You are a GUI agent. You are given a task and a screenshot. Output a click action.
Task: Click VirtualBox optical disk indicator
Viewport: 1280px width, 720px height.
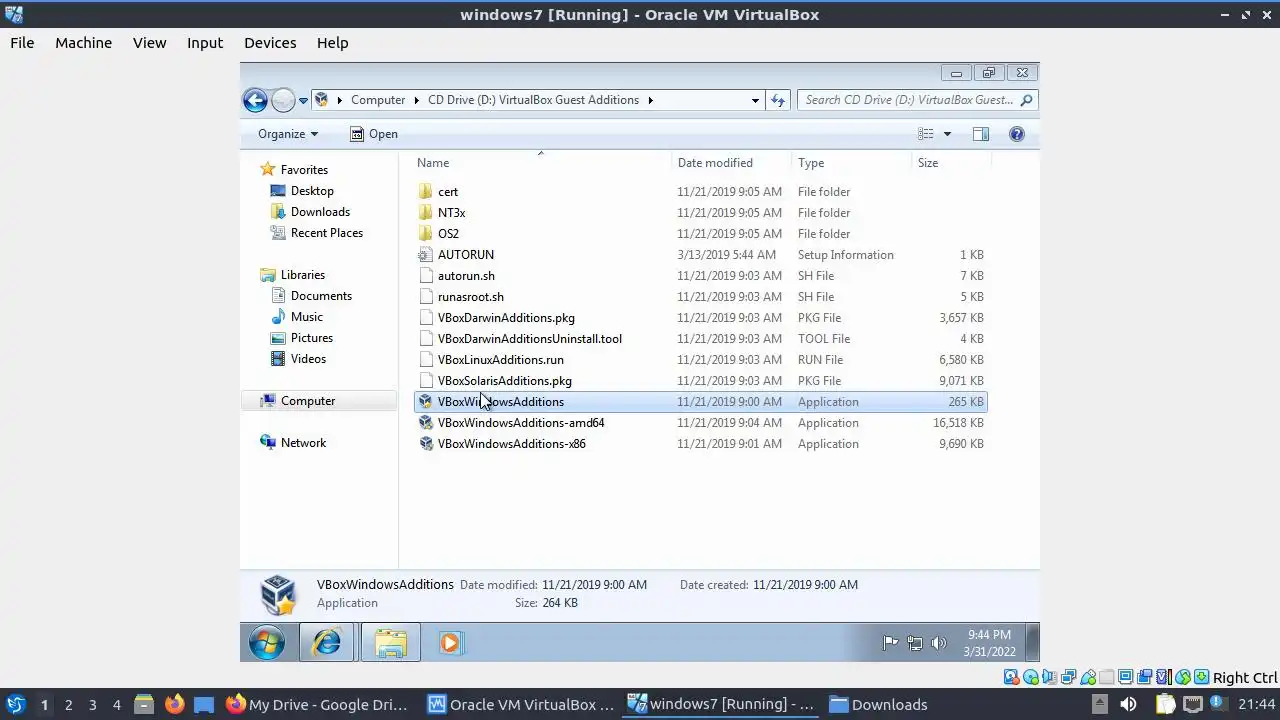click(1030, 677)
